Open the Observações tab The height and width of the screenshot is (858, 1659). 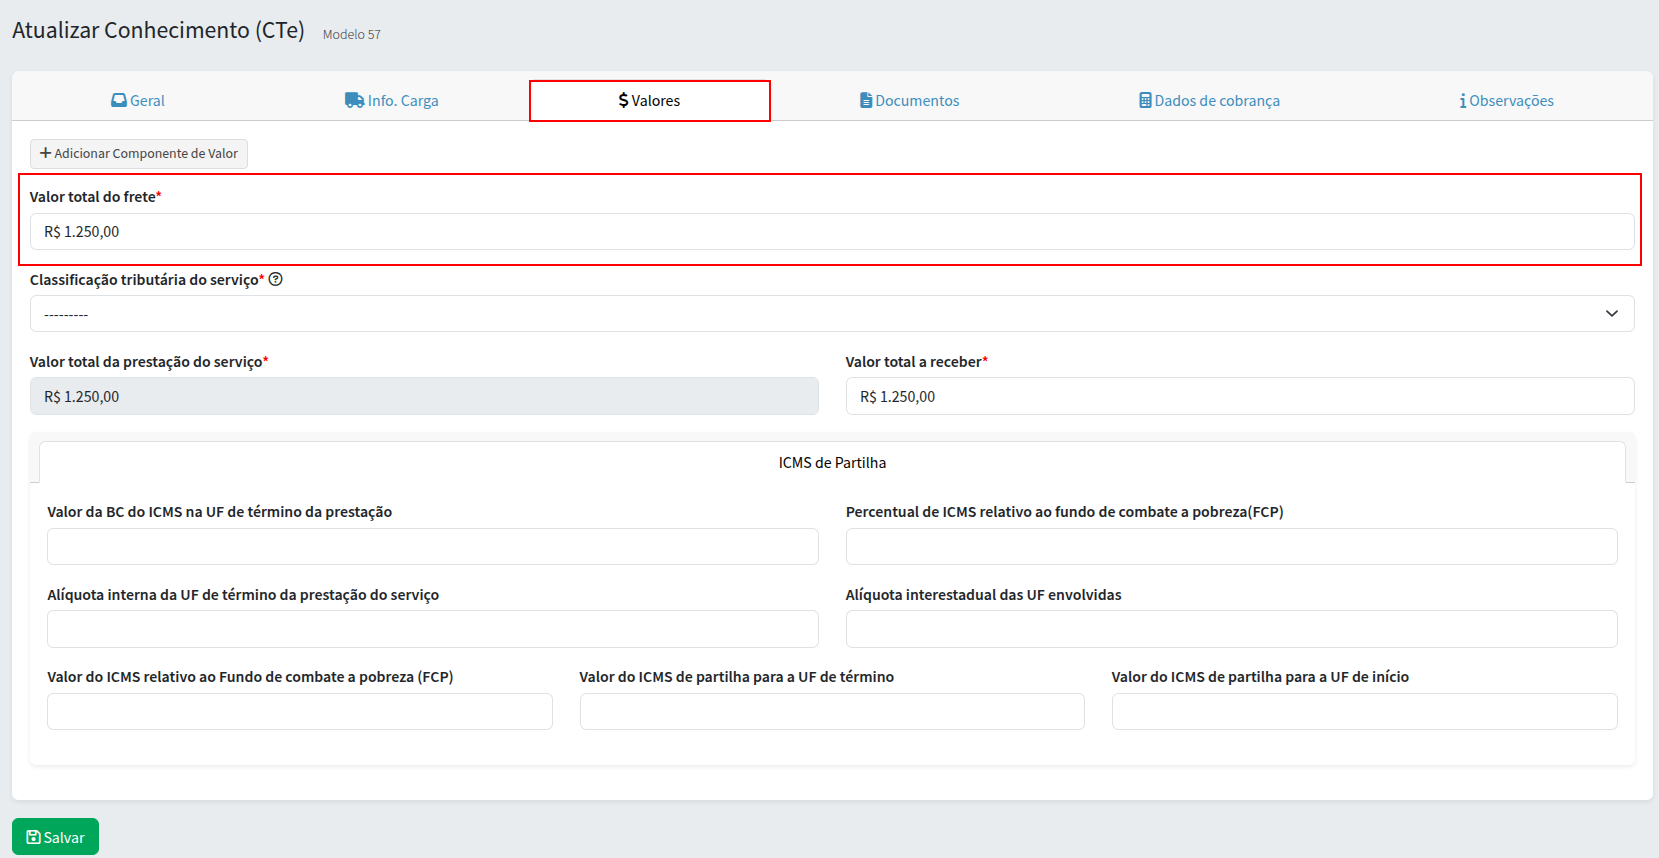1506,101
